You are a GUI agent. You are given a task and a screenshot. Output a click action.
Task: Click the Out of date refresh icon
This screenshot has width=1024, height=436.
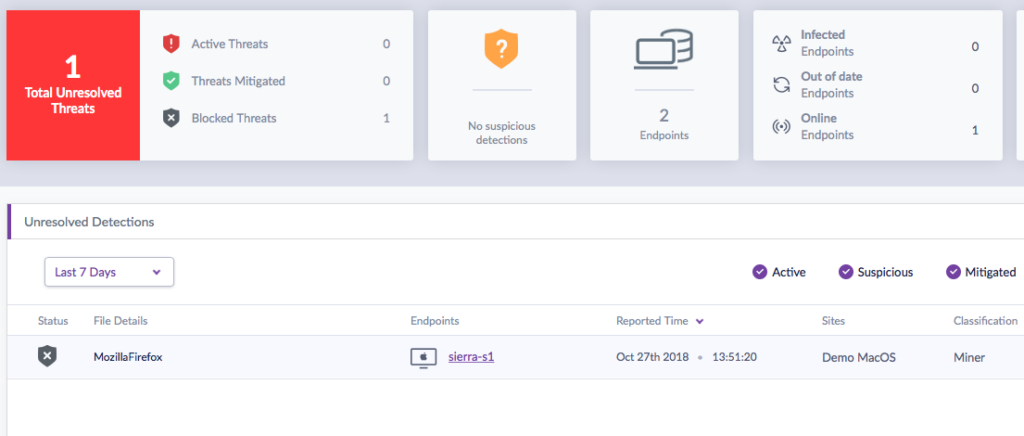(781, 85)
